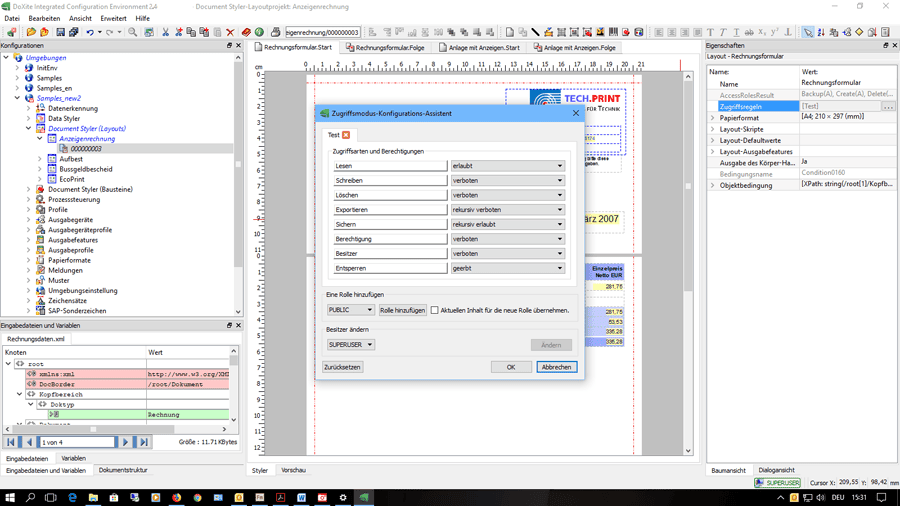Viewport: 900px width, 506px height.
Task: Click the Windows Start button
Action: [10, 497]
